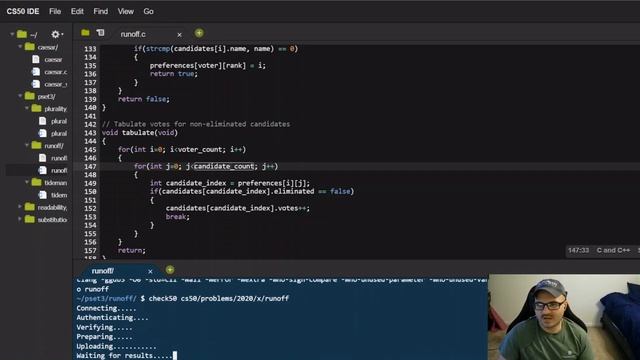Open the file tree gear settings menu
The width and height of the screenshot is (640, 360).
coord(56,35)
